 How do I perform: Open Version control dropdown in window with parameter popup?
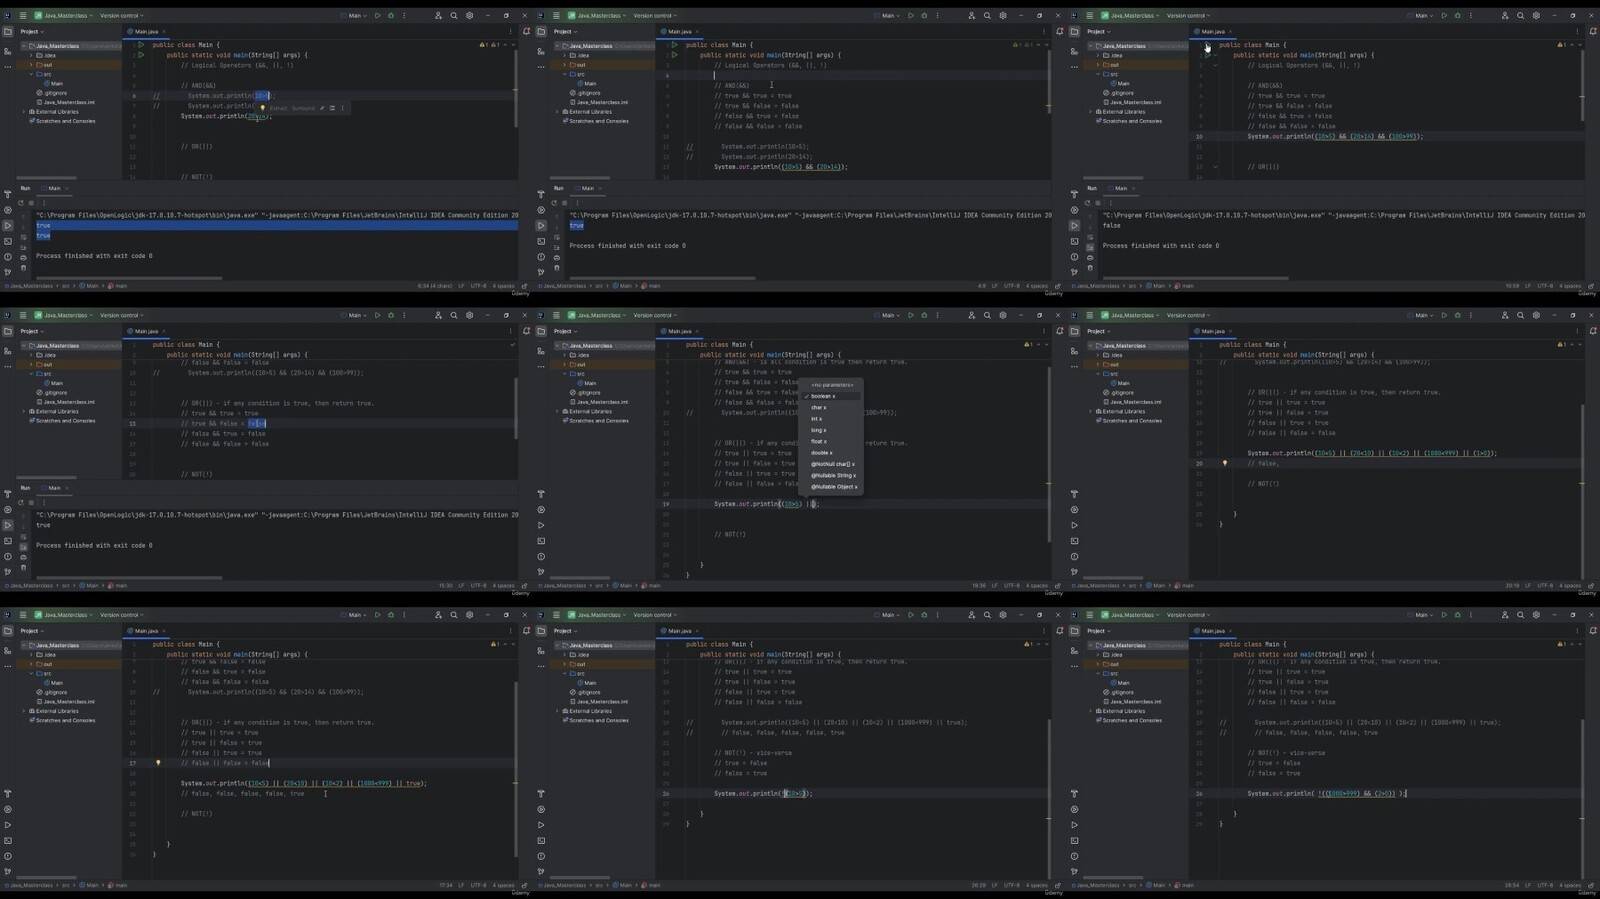point(654,316)
